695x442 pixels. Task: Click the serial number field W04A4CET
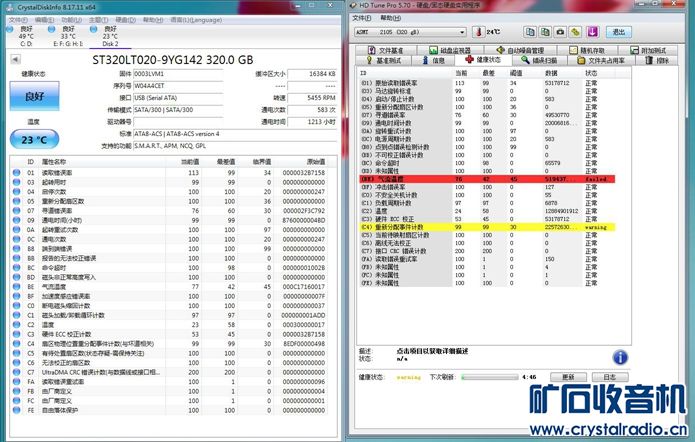[178, 86]
